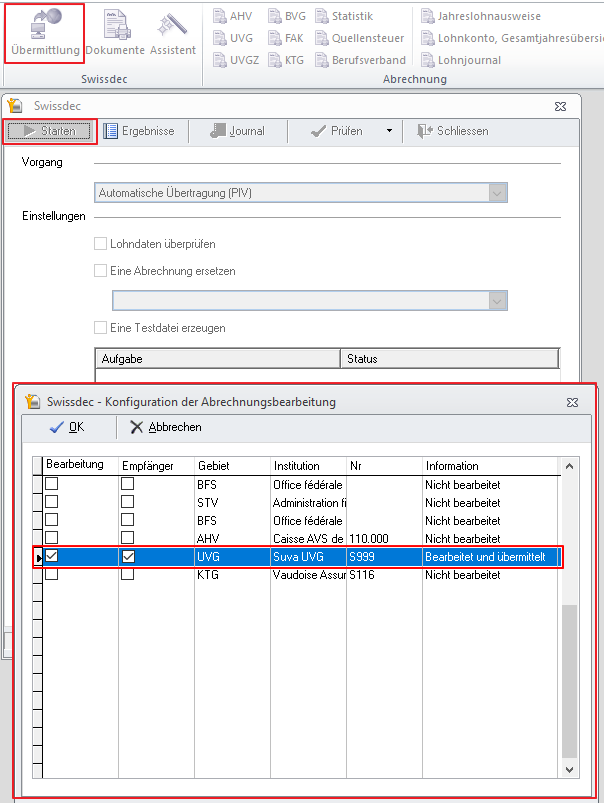Click Schliessen in the Swissdec toolbar
Image resolution: width=604 pixels, height=803 pixels.
coord(452,131)
